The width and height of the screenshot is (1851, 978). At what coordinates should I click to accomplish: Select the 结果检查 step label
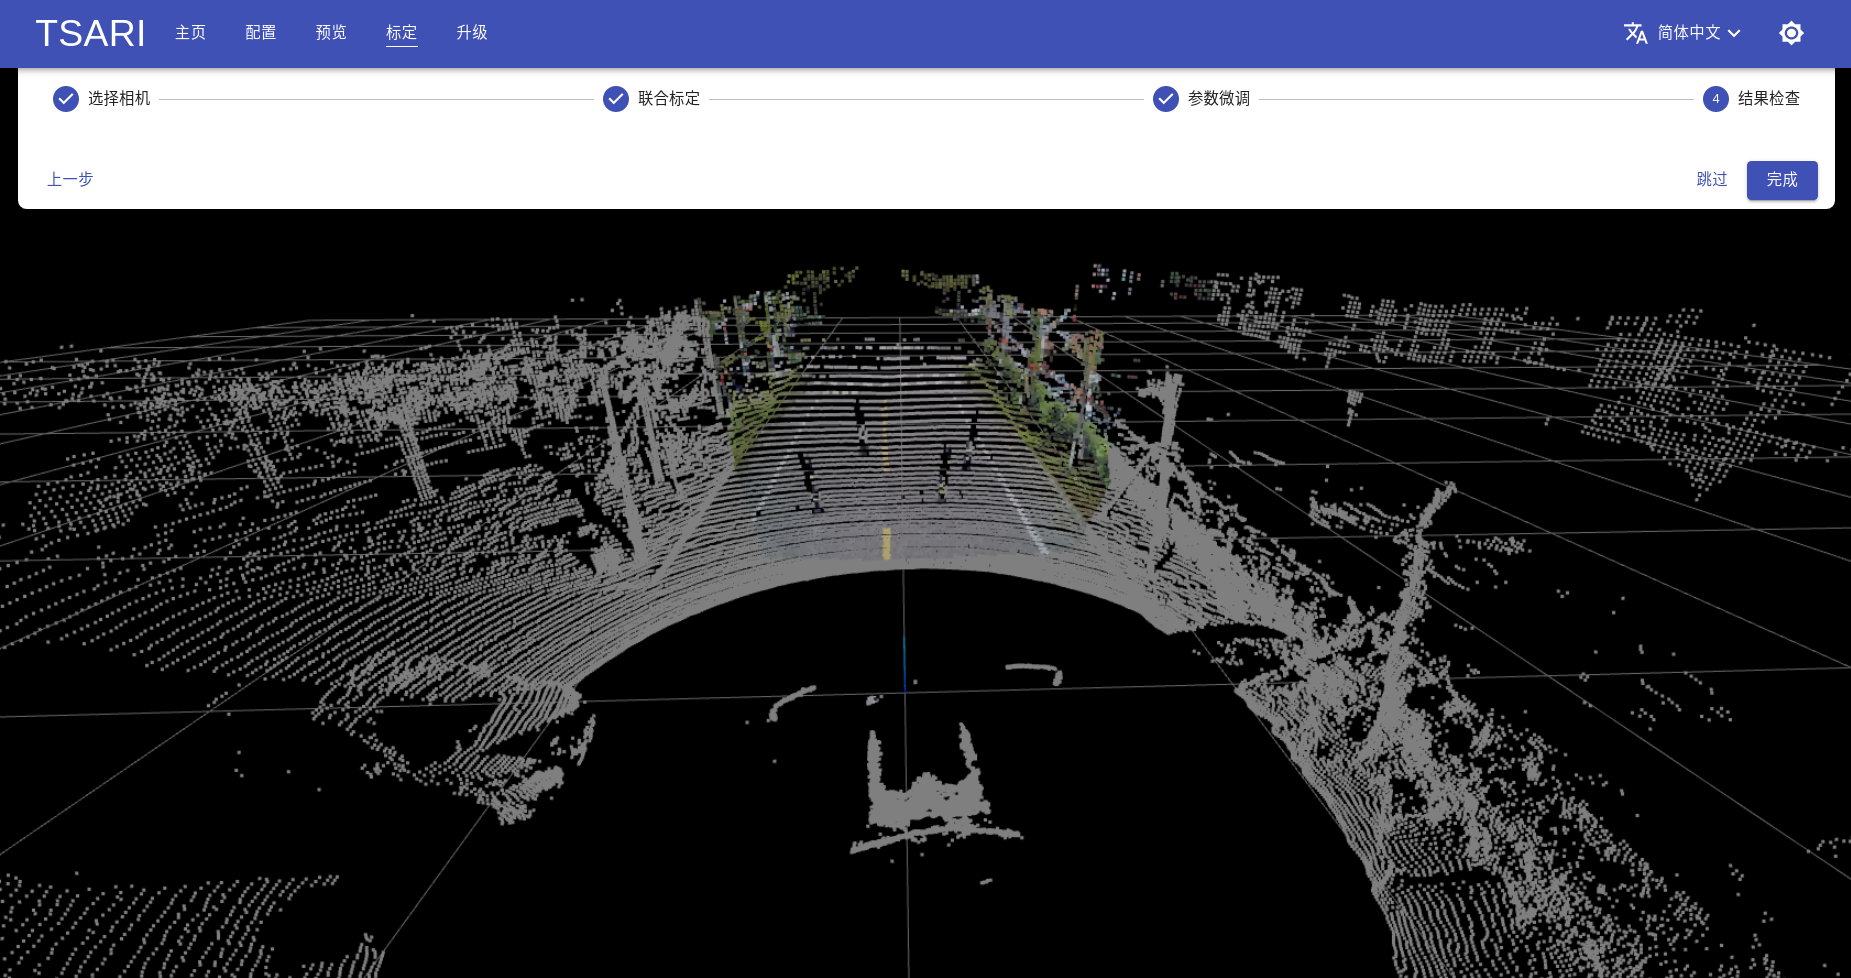(1769, 98)
